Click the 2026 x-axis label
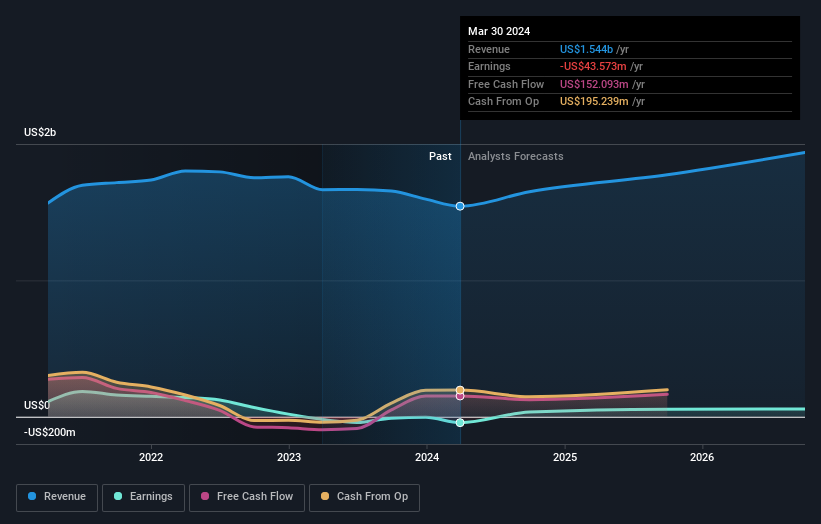 click(702, 457)
